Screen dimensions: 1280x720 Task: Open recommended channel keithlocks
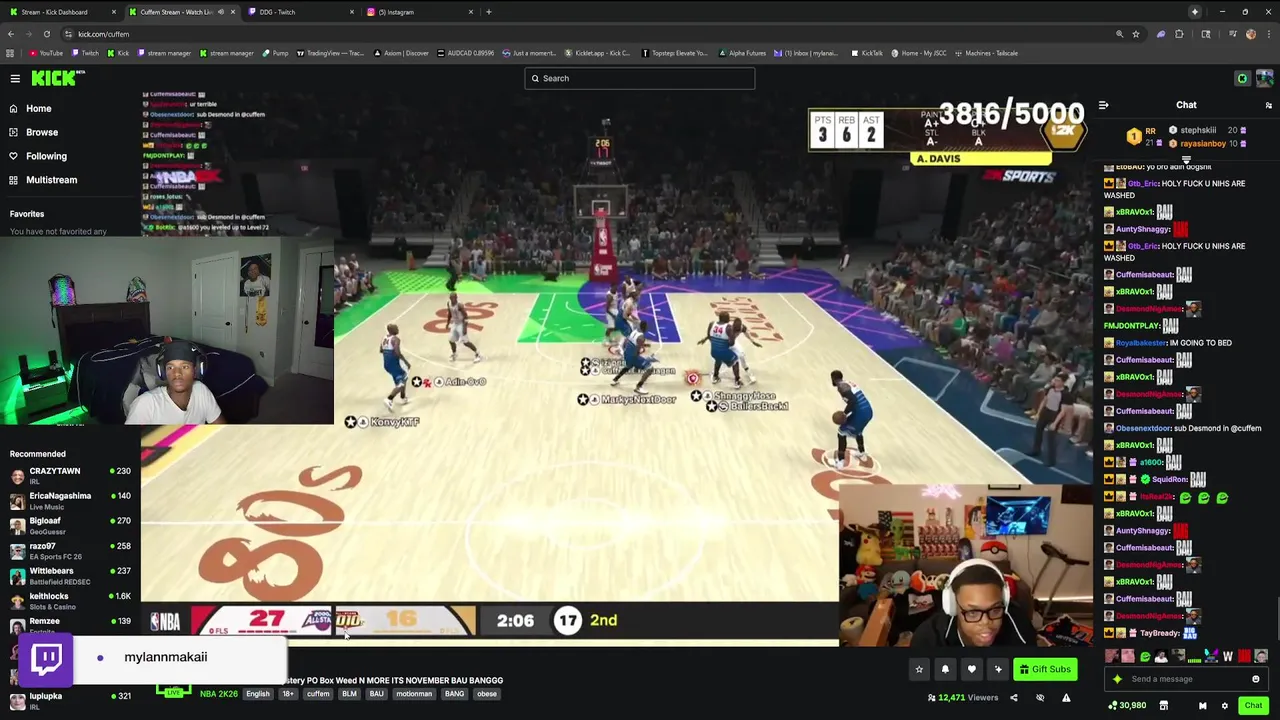coord(70,600)
